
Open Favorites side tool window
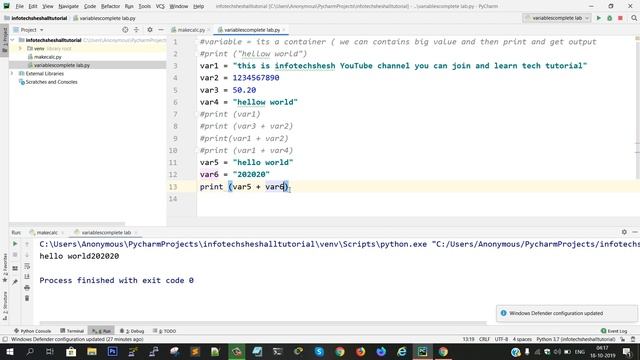point(5,268)
